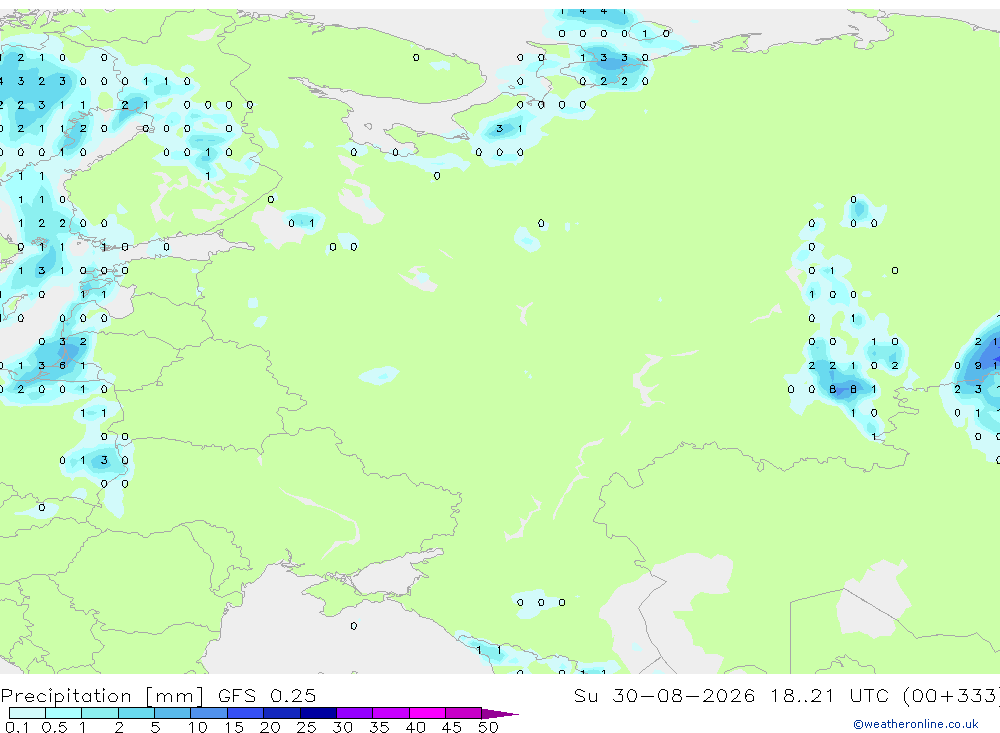The image size is (1000, 733).
Task: Click the 'Precipitation [mm]' title text
Action: [102, 696]
